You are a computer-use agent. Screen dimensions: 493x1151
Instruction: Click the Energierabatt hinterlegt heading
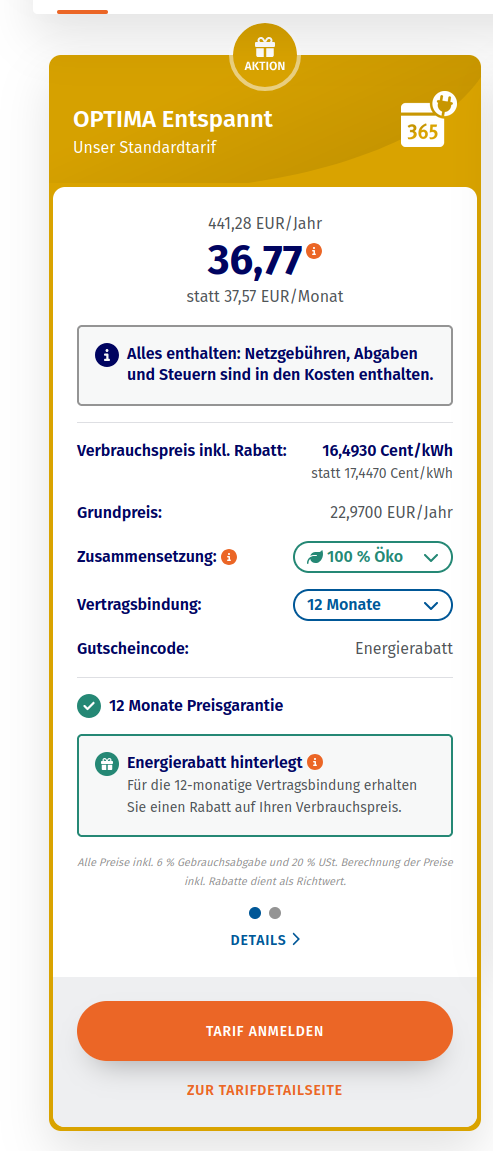pyautogui.click(x=216, y=762)
